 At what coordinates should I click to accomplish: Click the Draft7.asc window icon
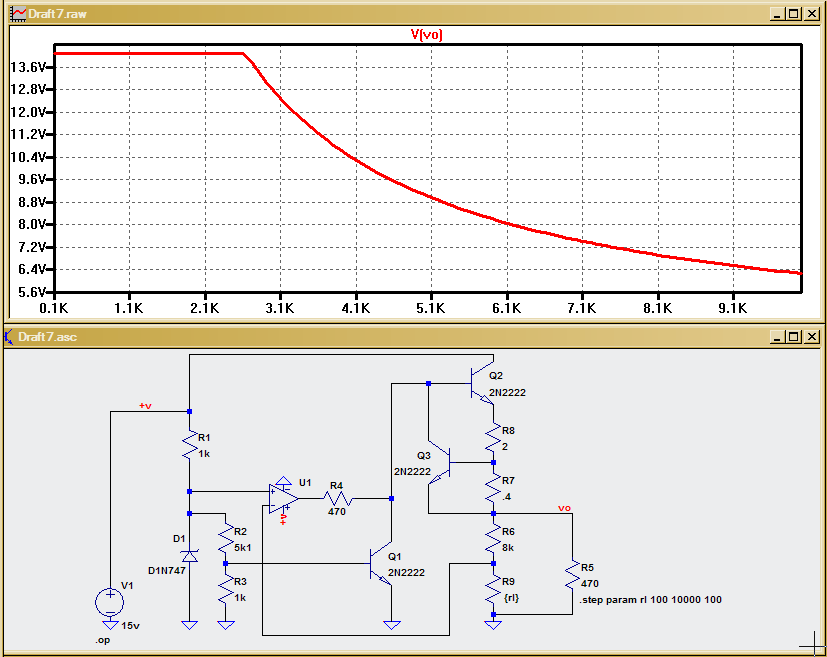(9, 336)
